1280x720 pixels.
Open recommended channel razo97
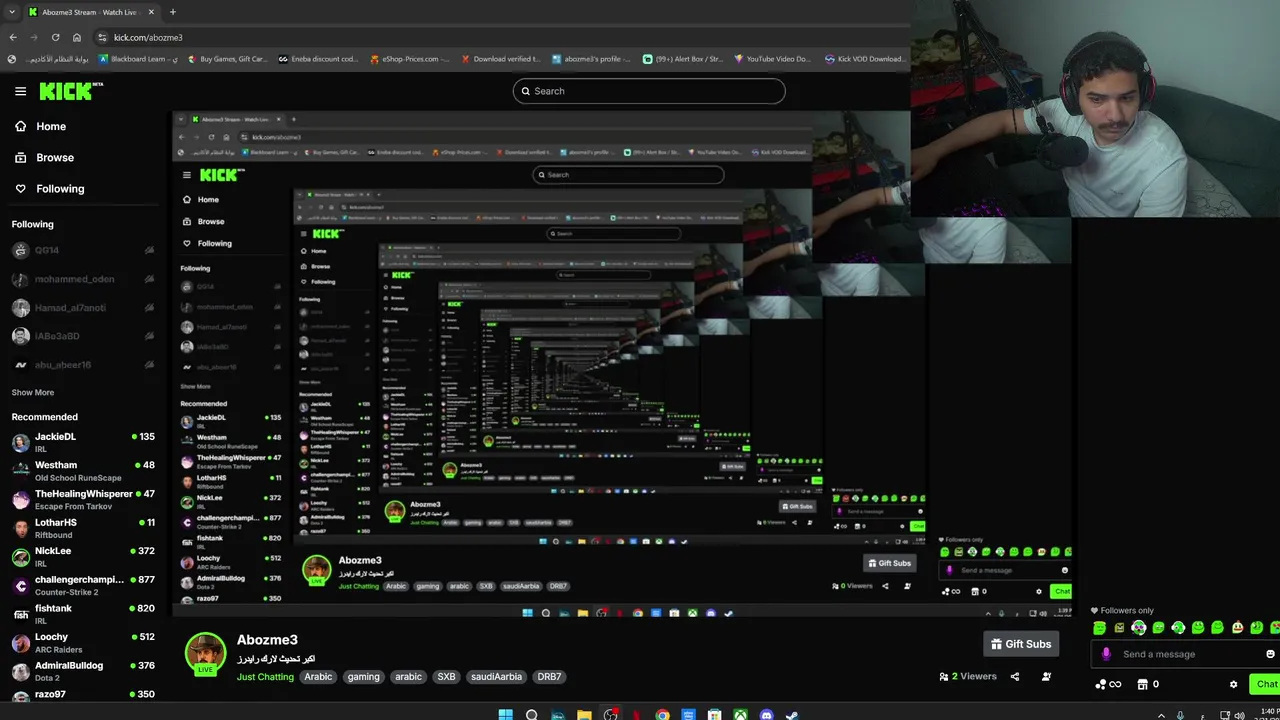(83, 694)
